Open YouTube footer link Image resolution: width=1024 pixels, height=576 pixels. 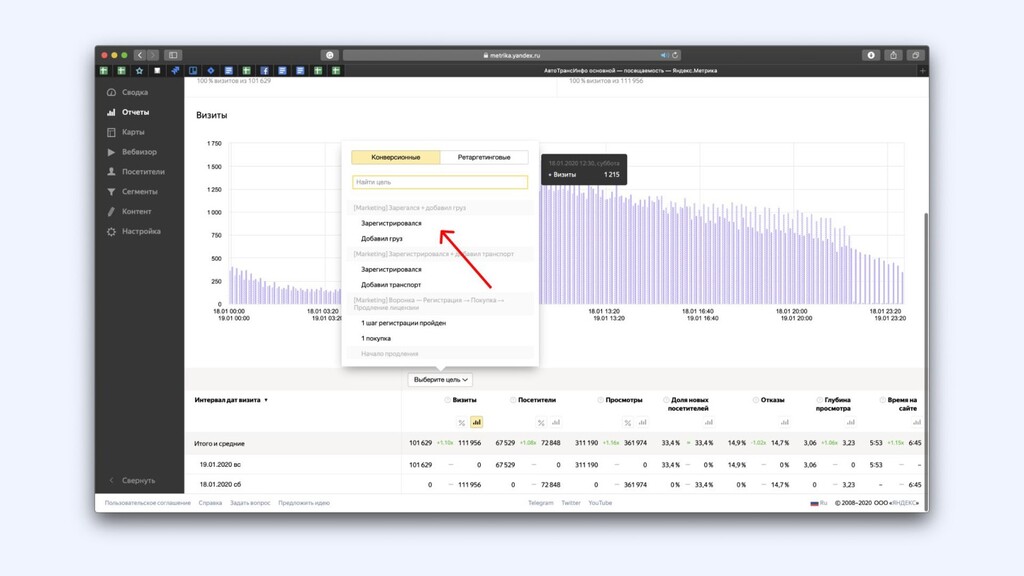tap(600, 503)
